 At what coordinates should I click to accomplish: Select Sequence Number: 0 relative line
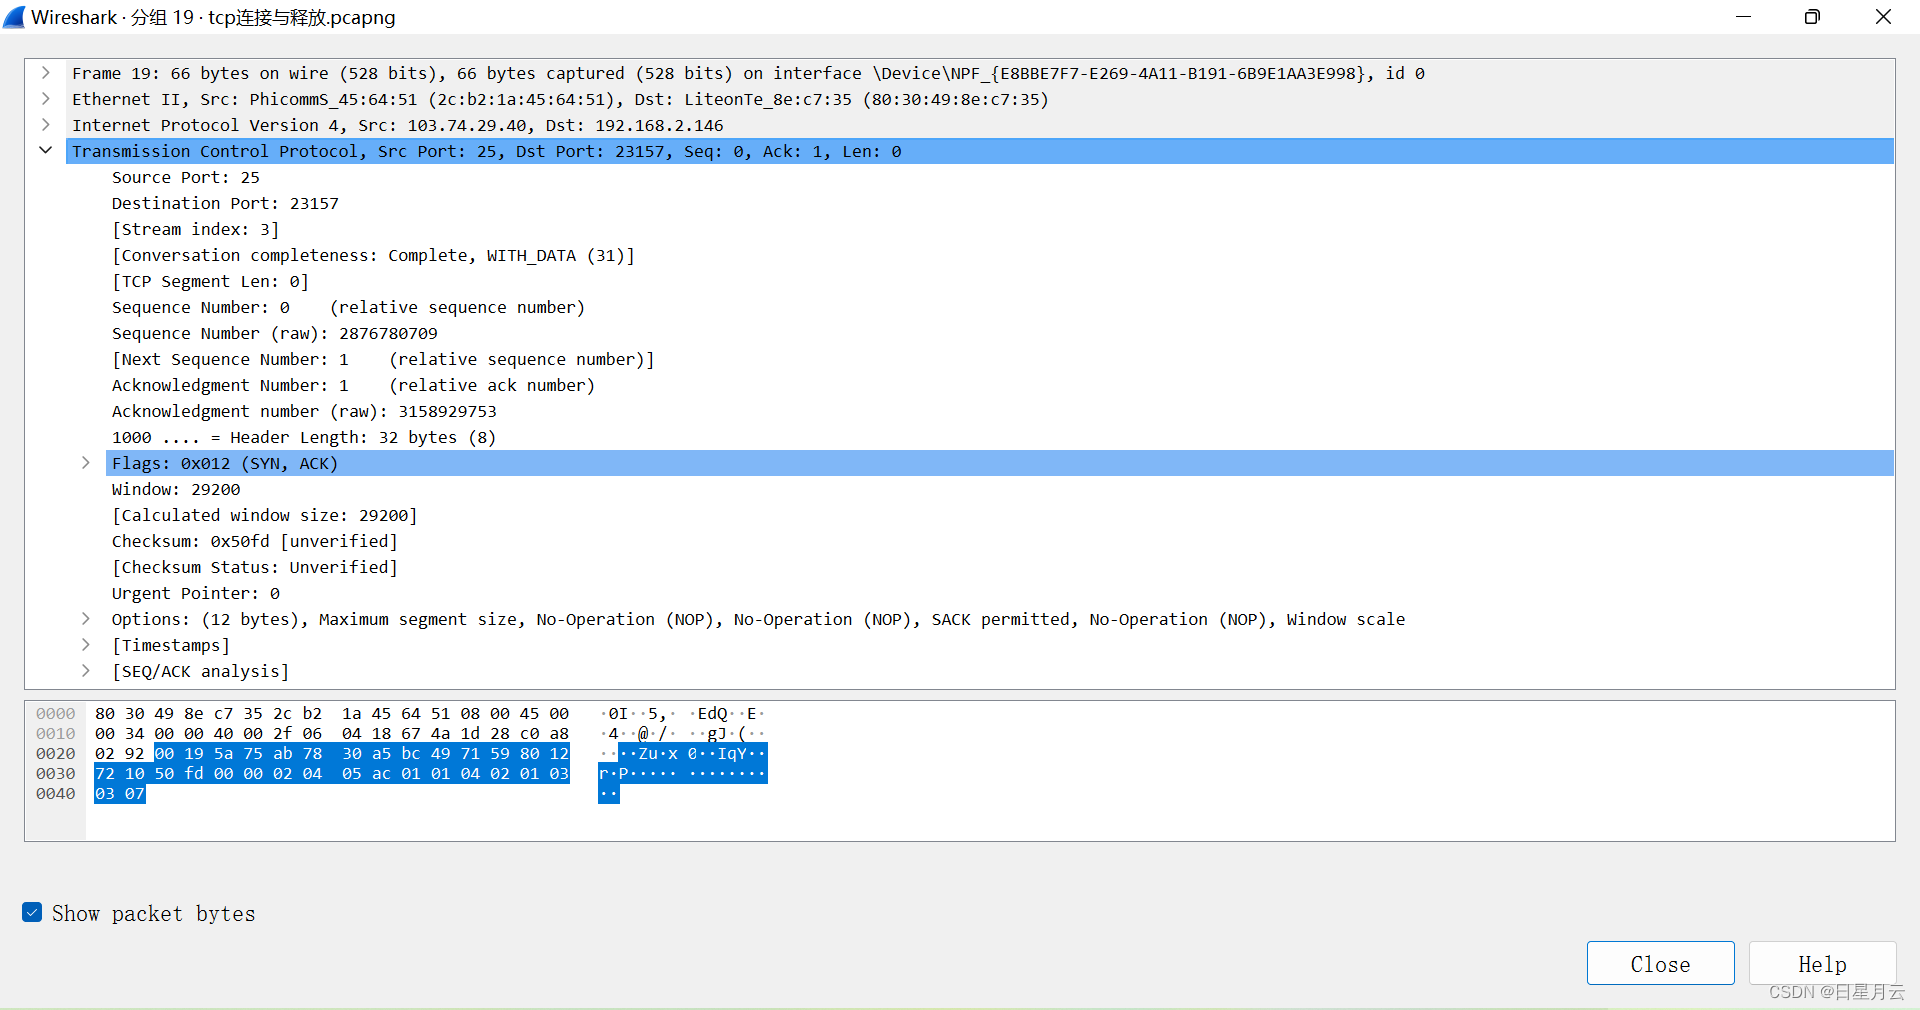click(348, 307)
